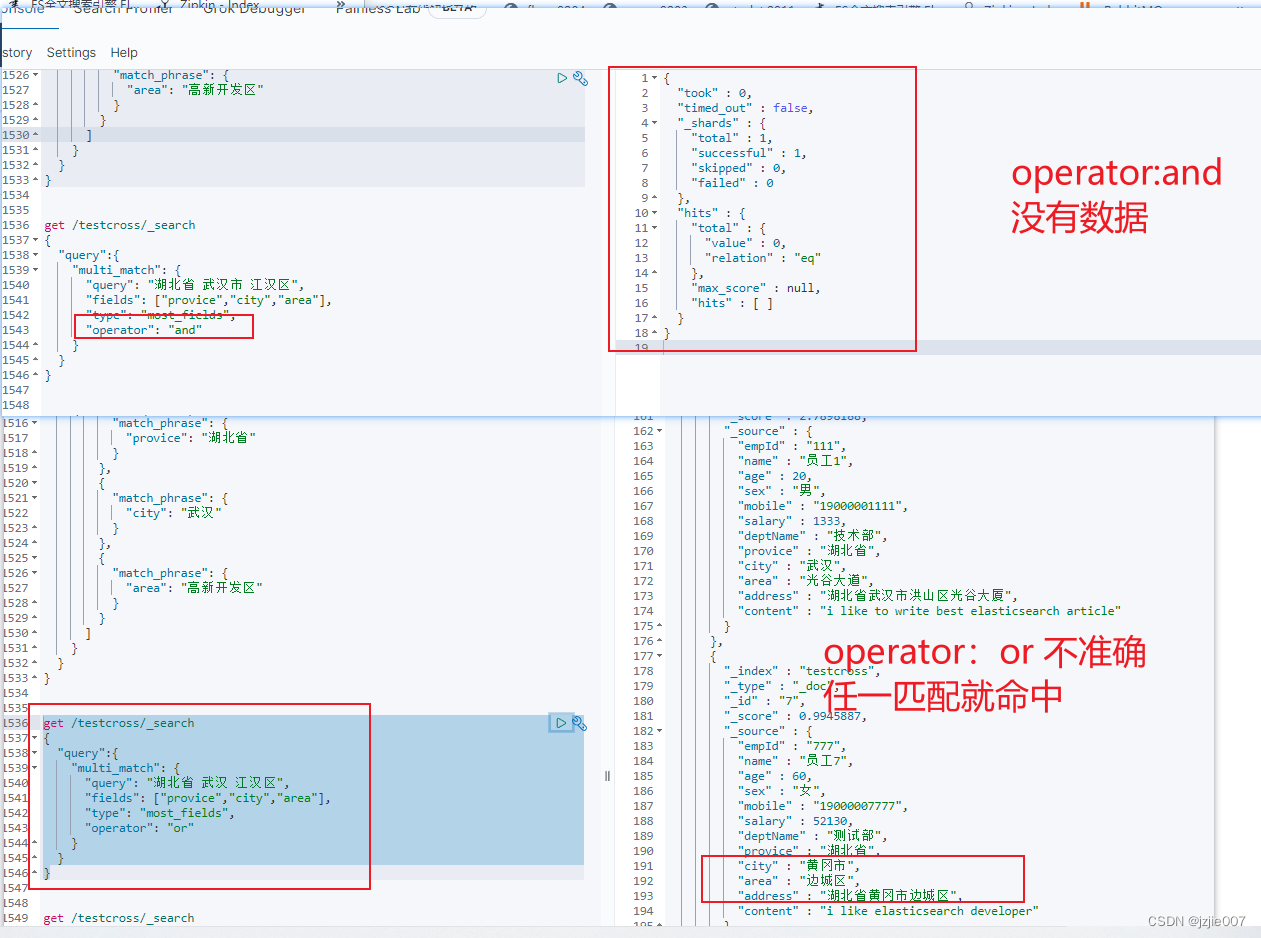
Task: Click the "timed_out" : false line
Action: (746, 108)
